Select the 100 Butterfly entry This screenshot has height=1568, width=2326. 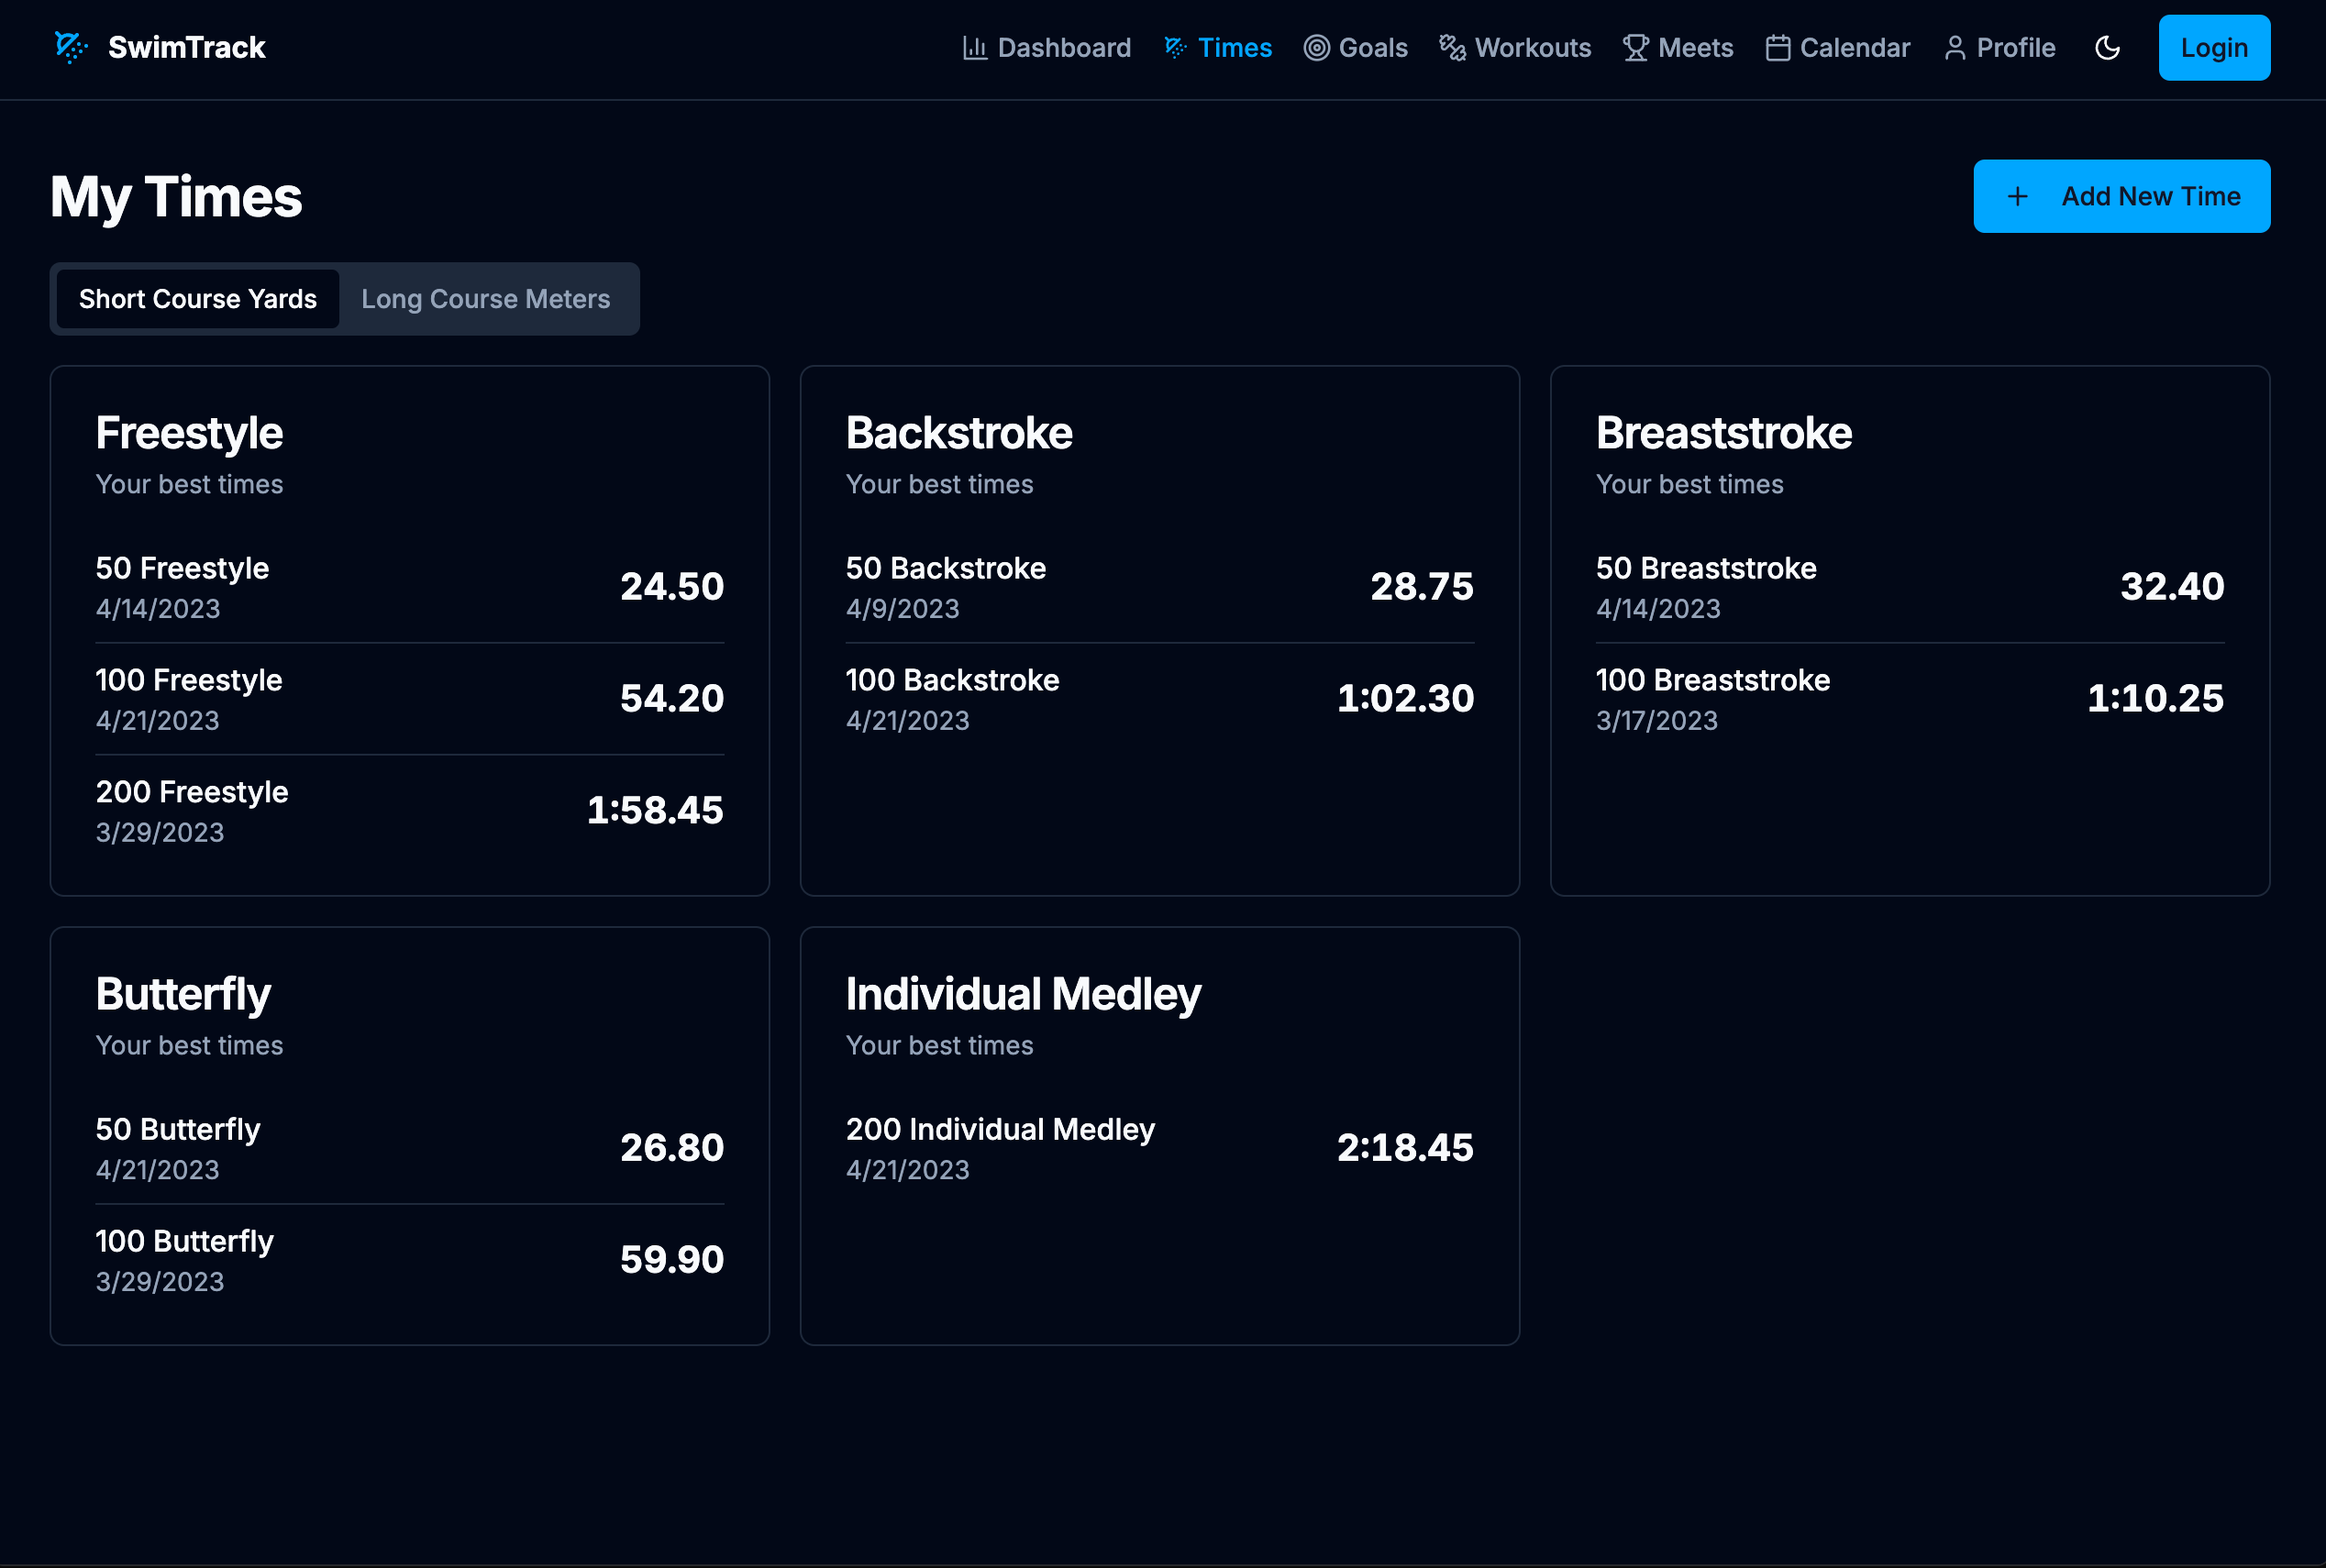click(x=410, y=1260)
